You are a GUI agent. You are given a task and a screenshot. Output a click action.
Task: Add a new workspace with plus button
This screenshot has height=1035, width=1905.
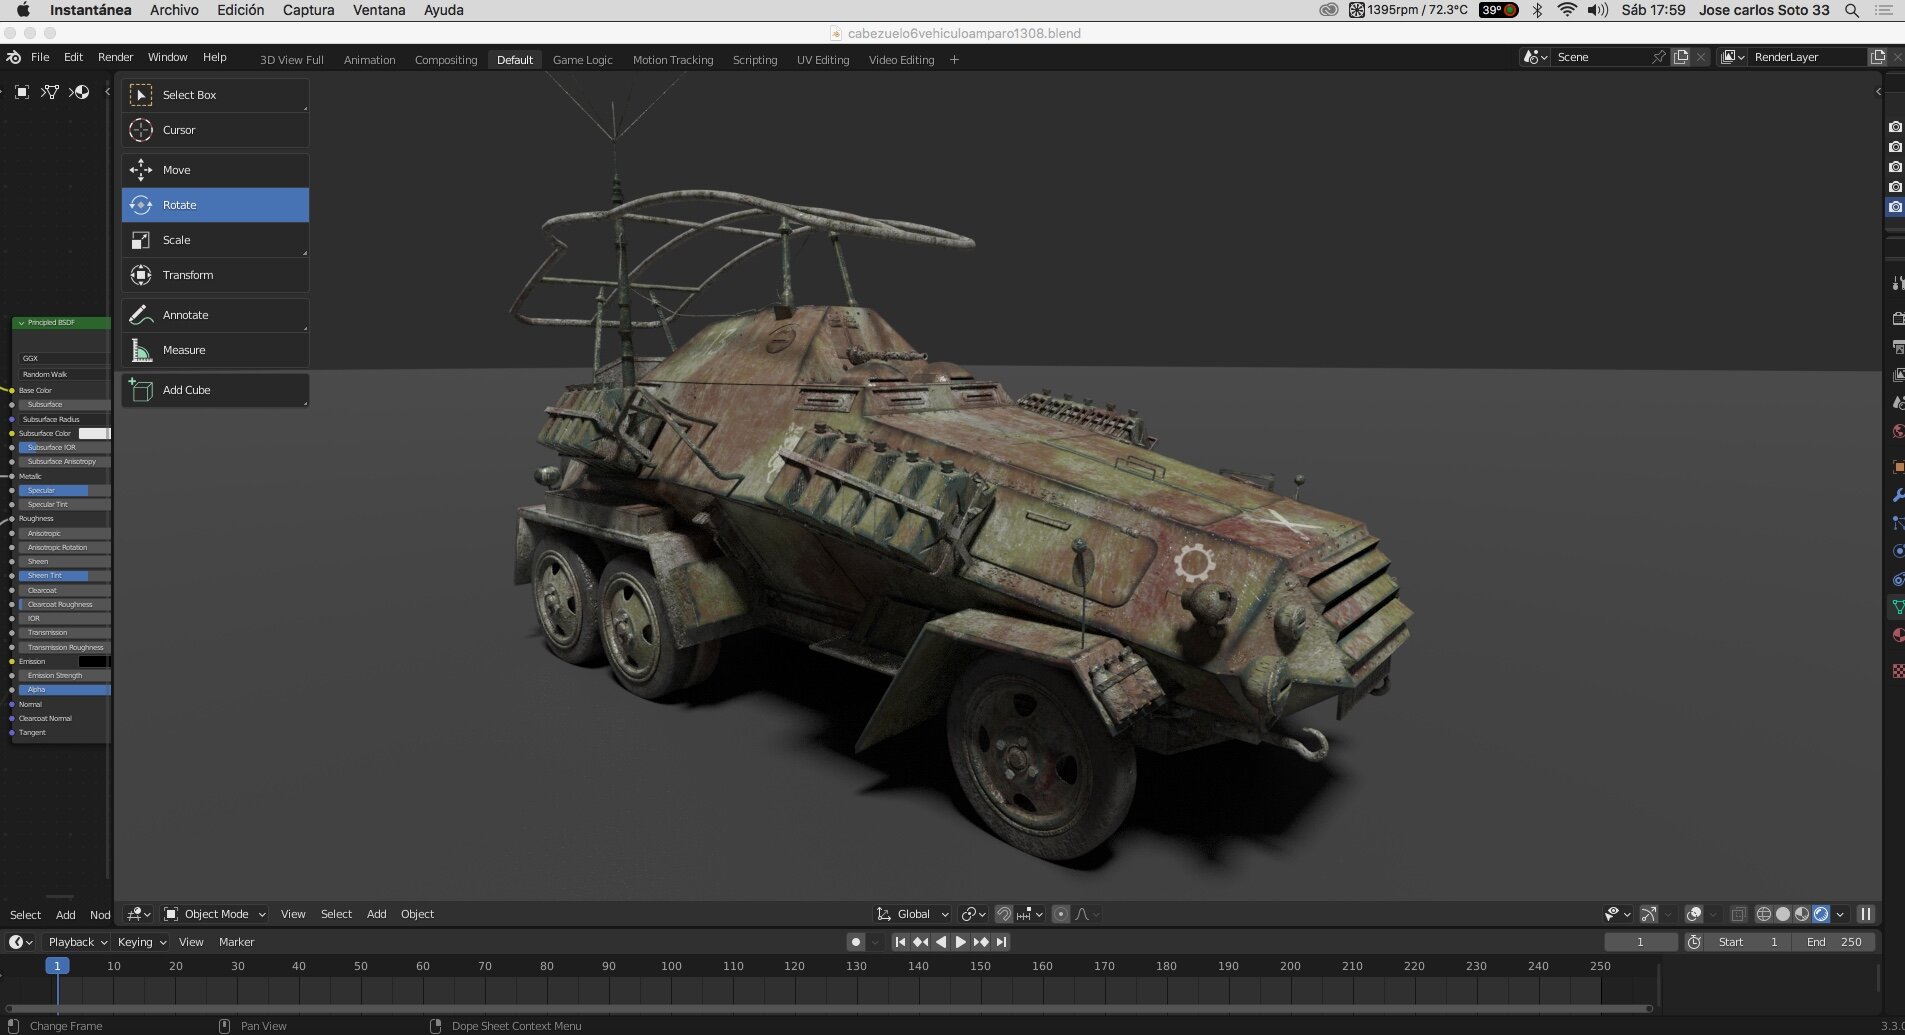coord(954,60)
